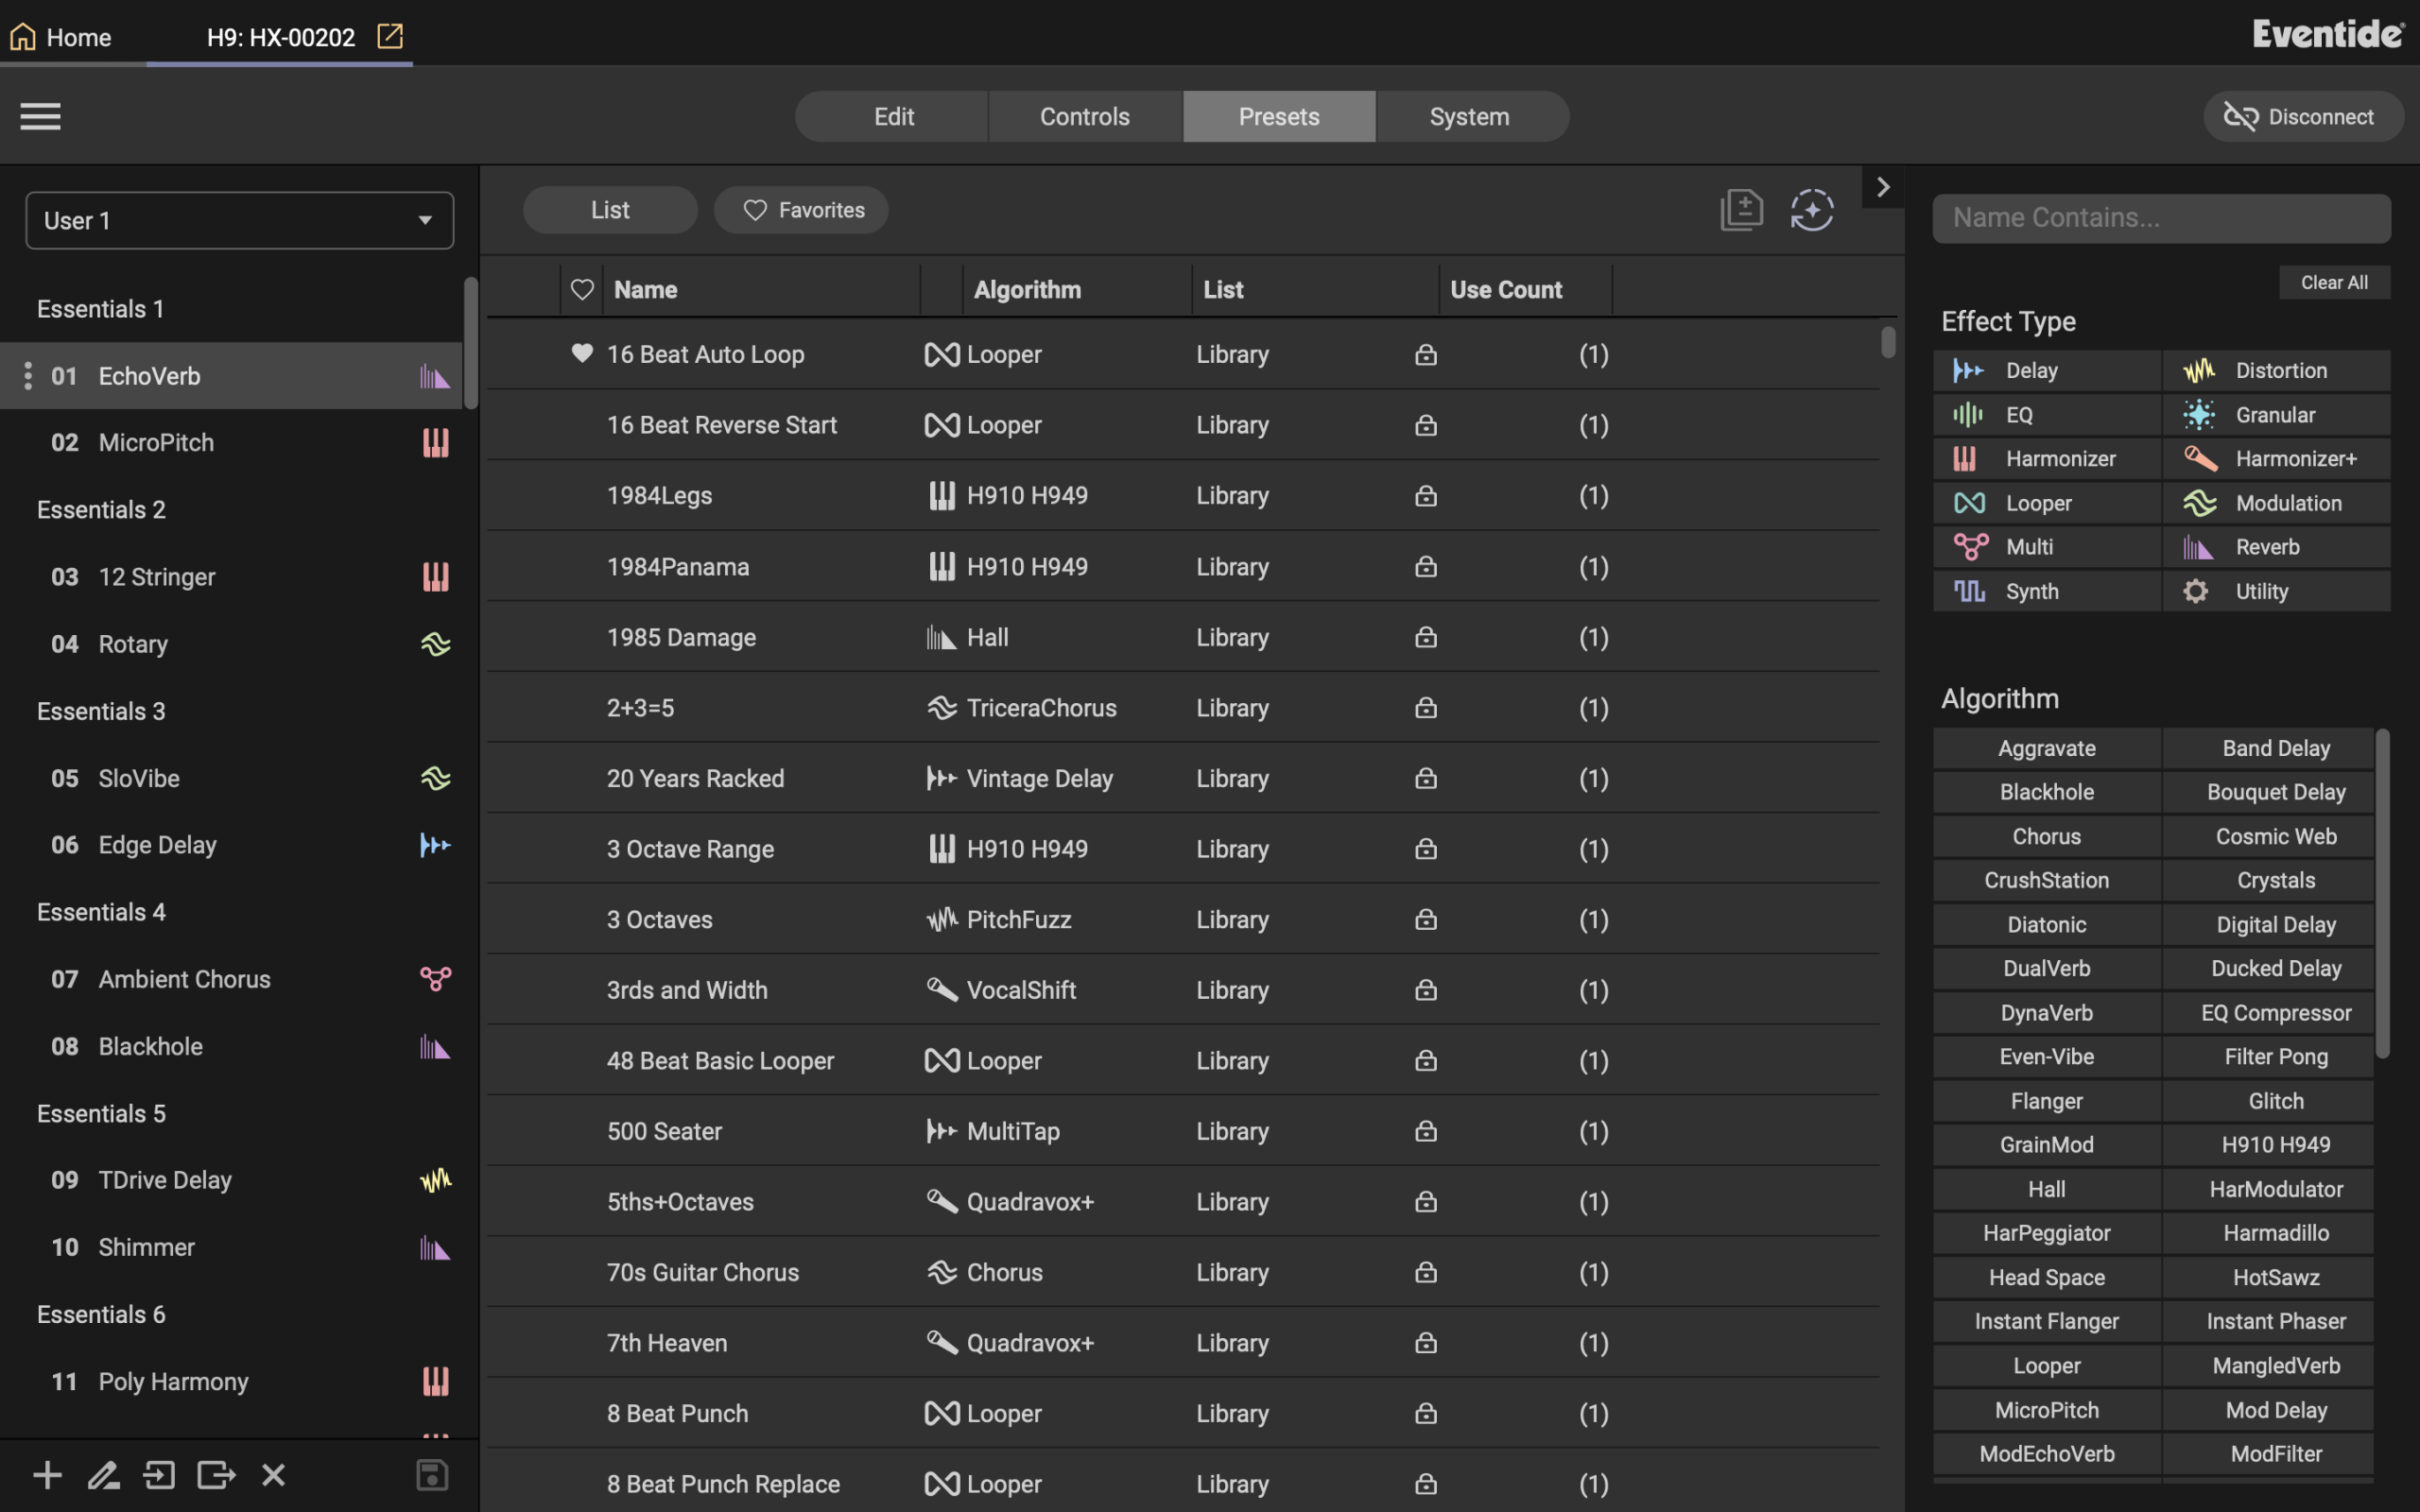Click the user list sidebar scrollbar
Viewport: 2420px width, 1512px height.
pos(470,342)
